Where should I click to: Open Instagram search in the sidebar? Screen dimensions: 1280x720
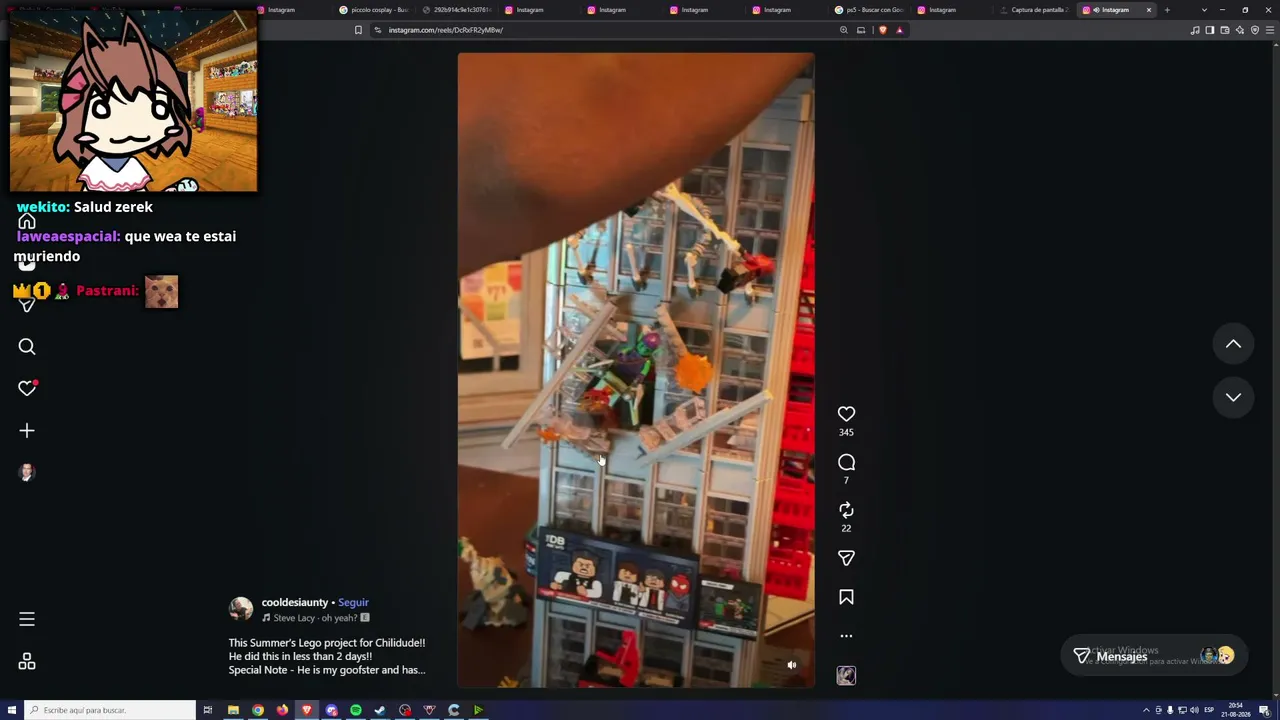27,347
